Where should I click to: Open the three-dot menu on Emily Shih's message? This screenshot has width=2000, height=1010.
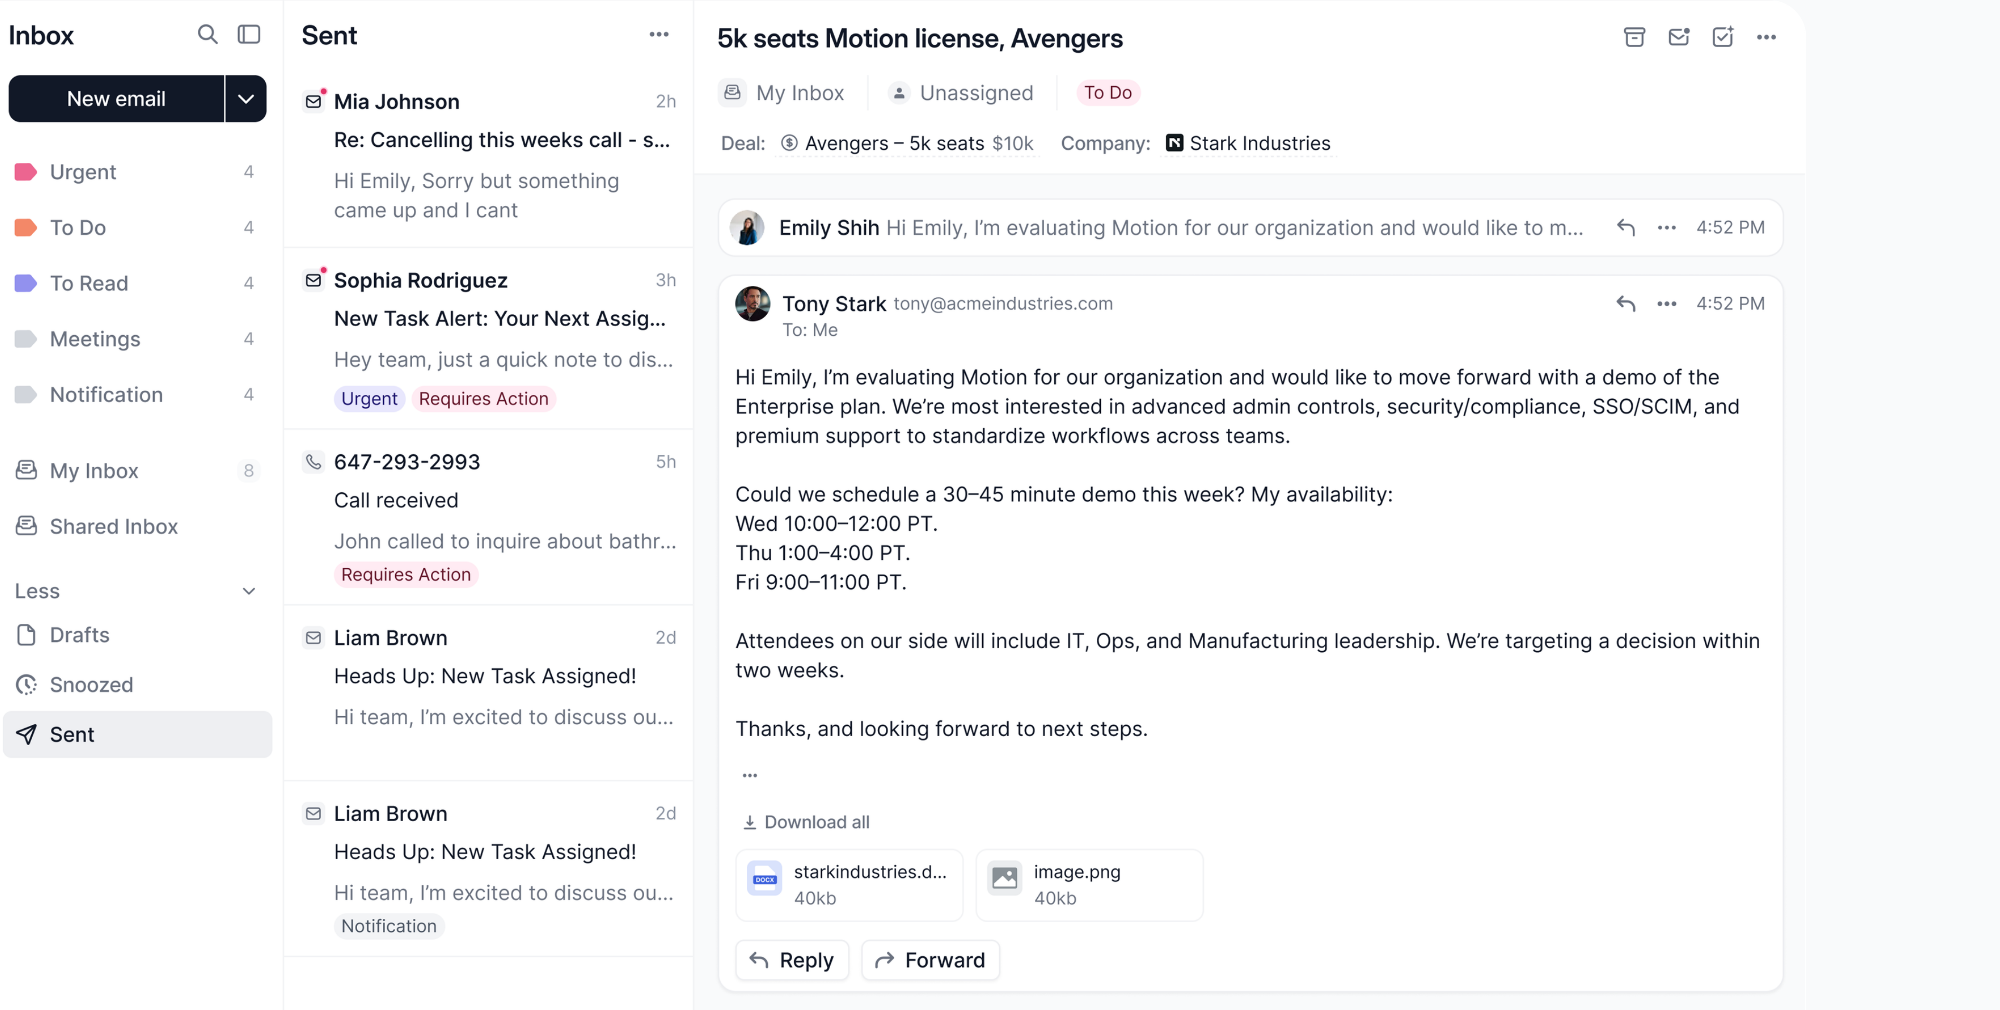click(1666, 228)
